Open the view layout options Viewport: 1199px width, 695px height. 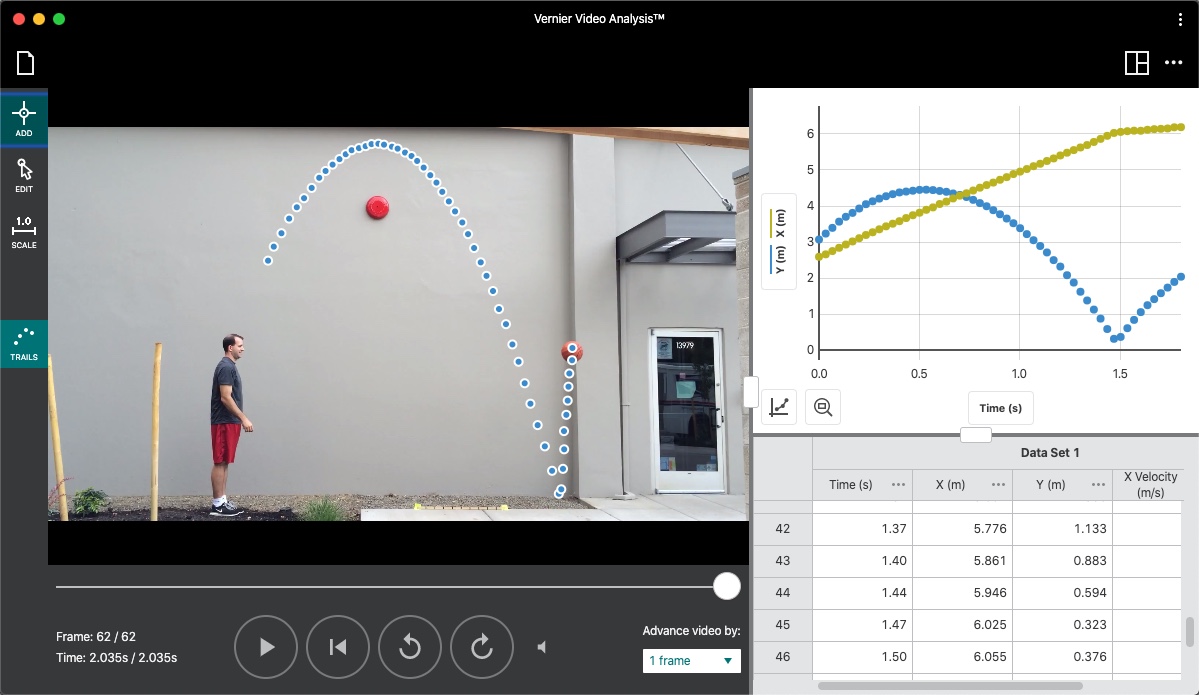1137,63
